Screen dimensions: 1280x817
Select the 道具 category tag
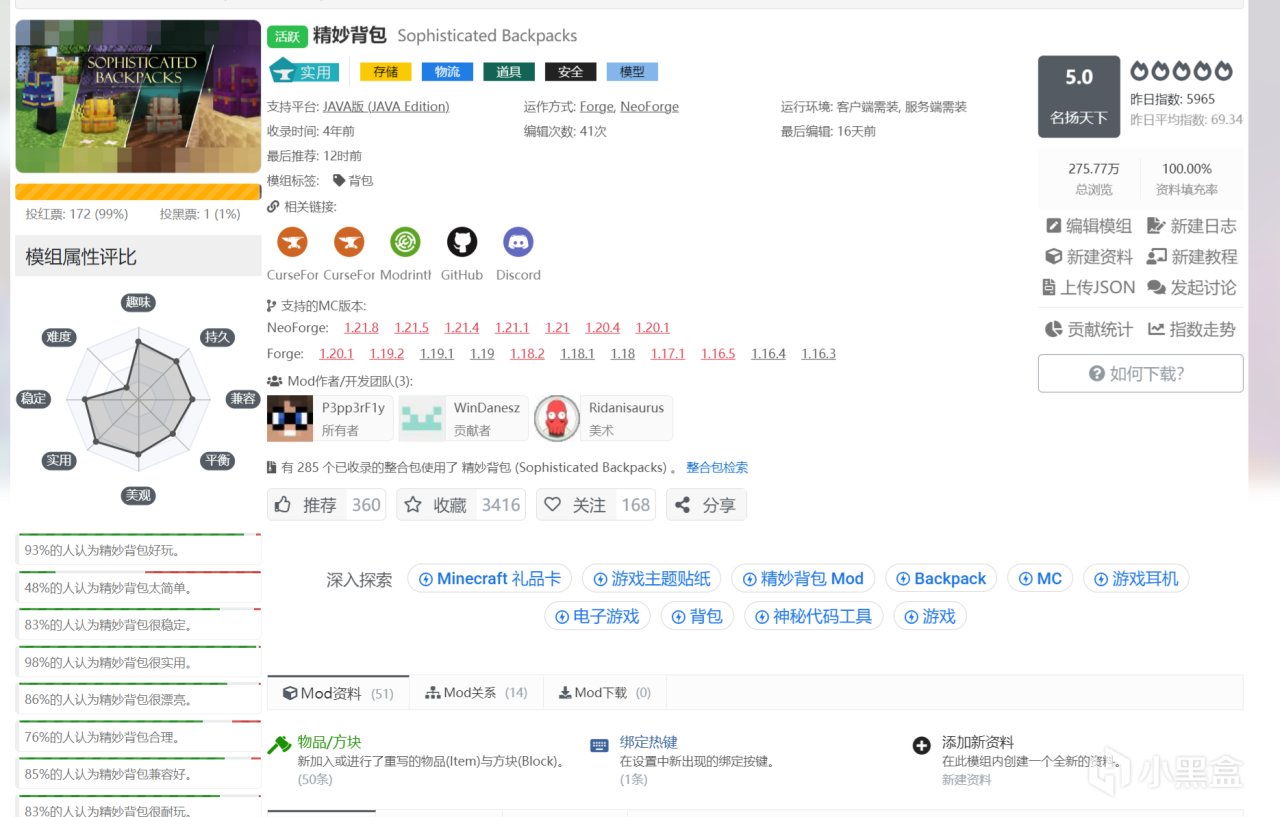click(509, 72)
